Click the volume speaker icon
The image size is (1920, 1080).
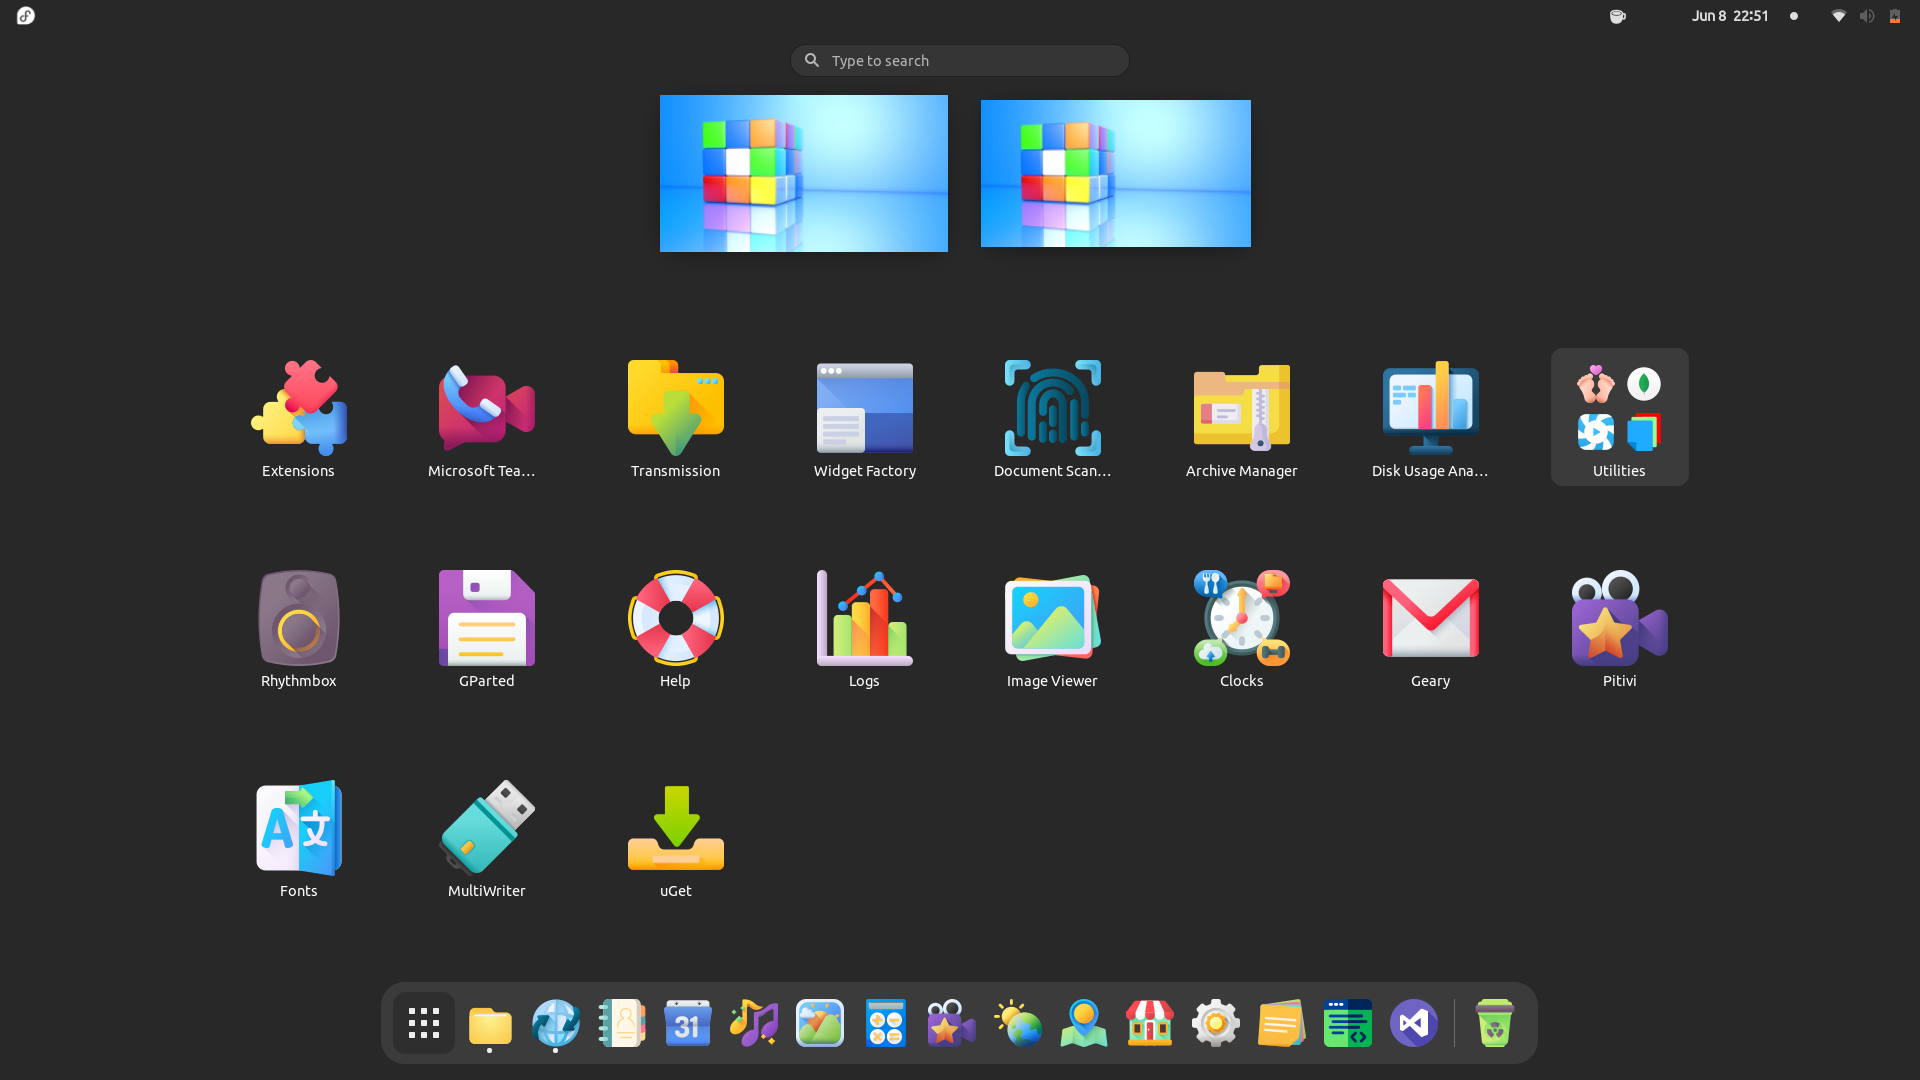coord(1866,16)
